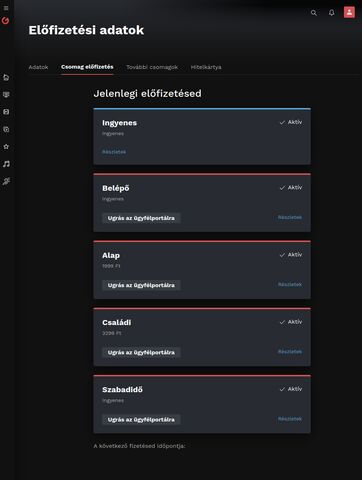Screen dimensions: 362x480
Task: Open search with the magnifier icon
Action: point(314,13)
